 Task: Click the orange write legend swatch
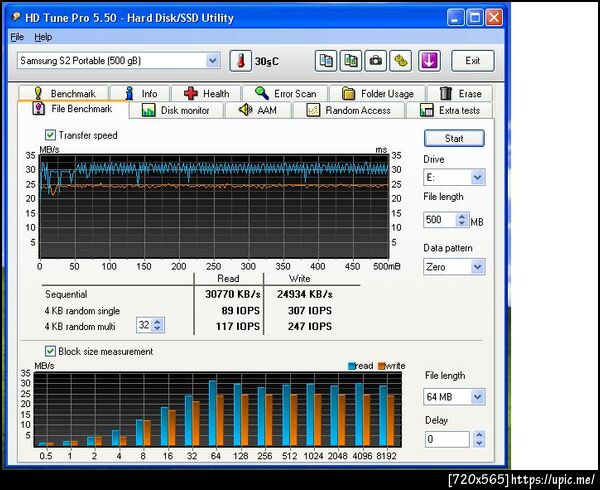(x=381, y=366)
